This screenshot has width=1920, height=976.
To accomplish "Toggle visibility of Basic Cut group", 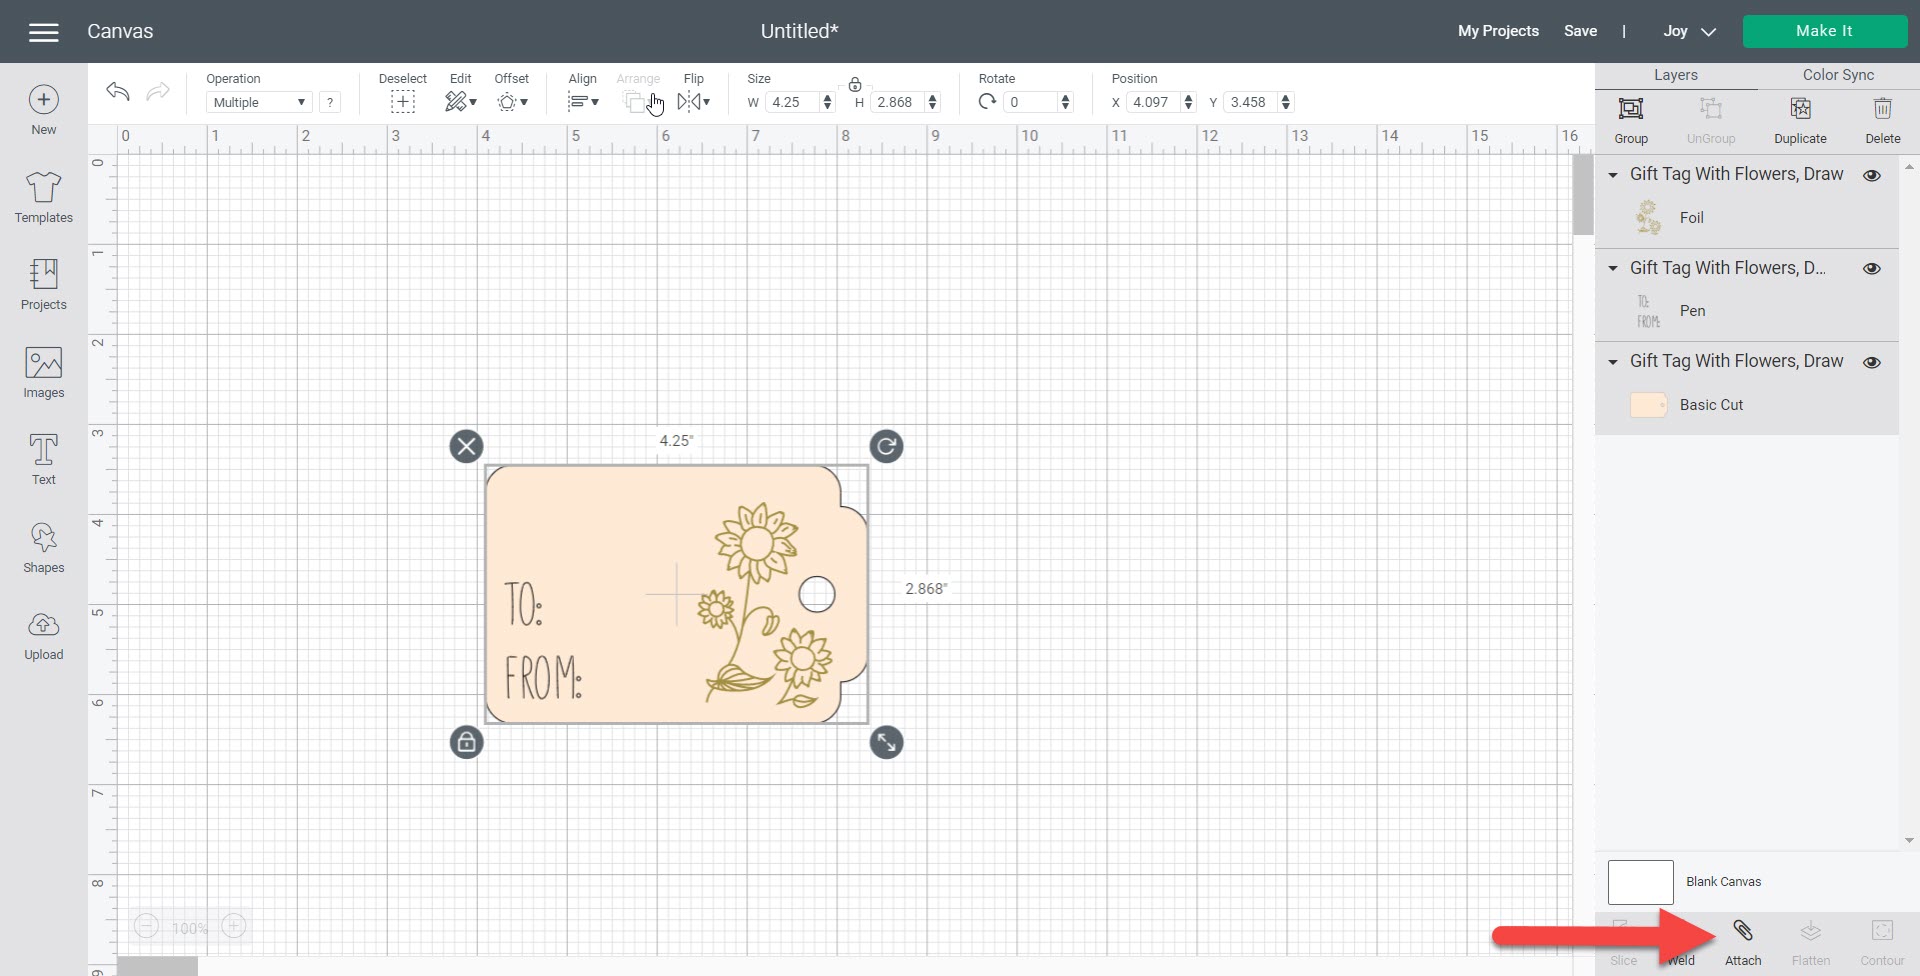I will tap(1872, 362).
